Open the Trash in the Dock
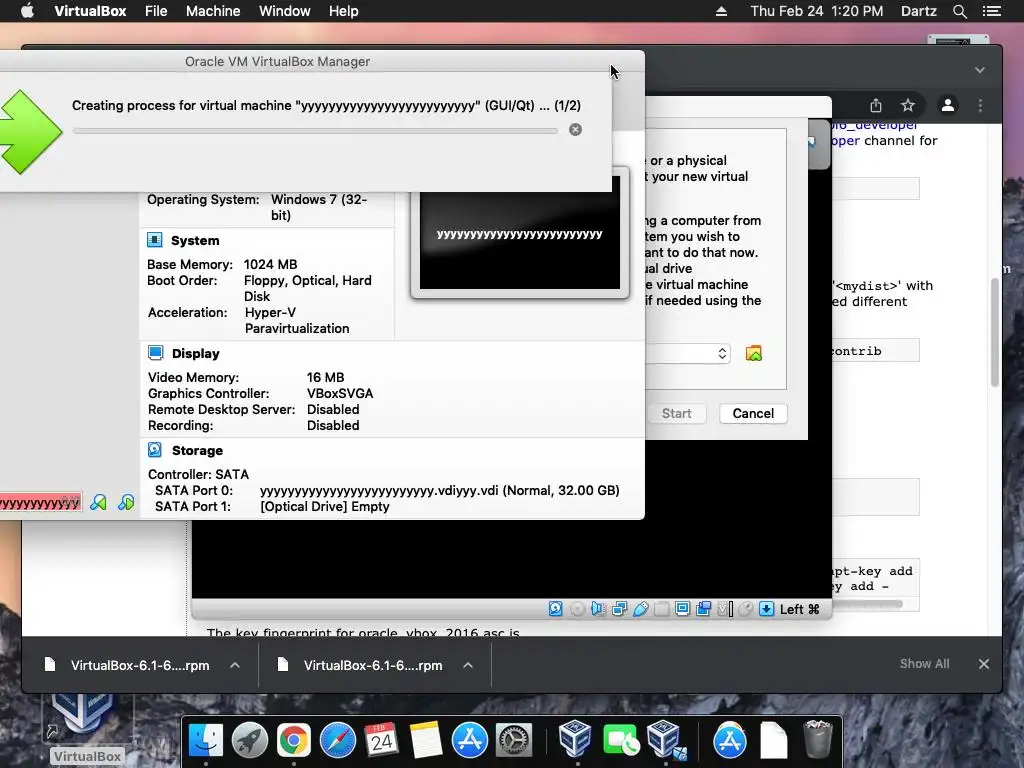The image size is (1024, 768). tap(817, 739)
